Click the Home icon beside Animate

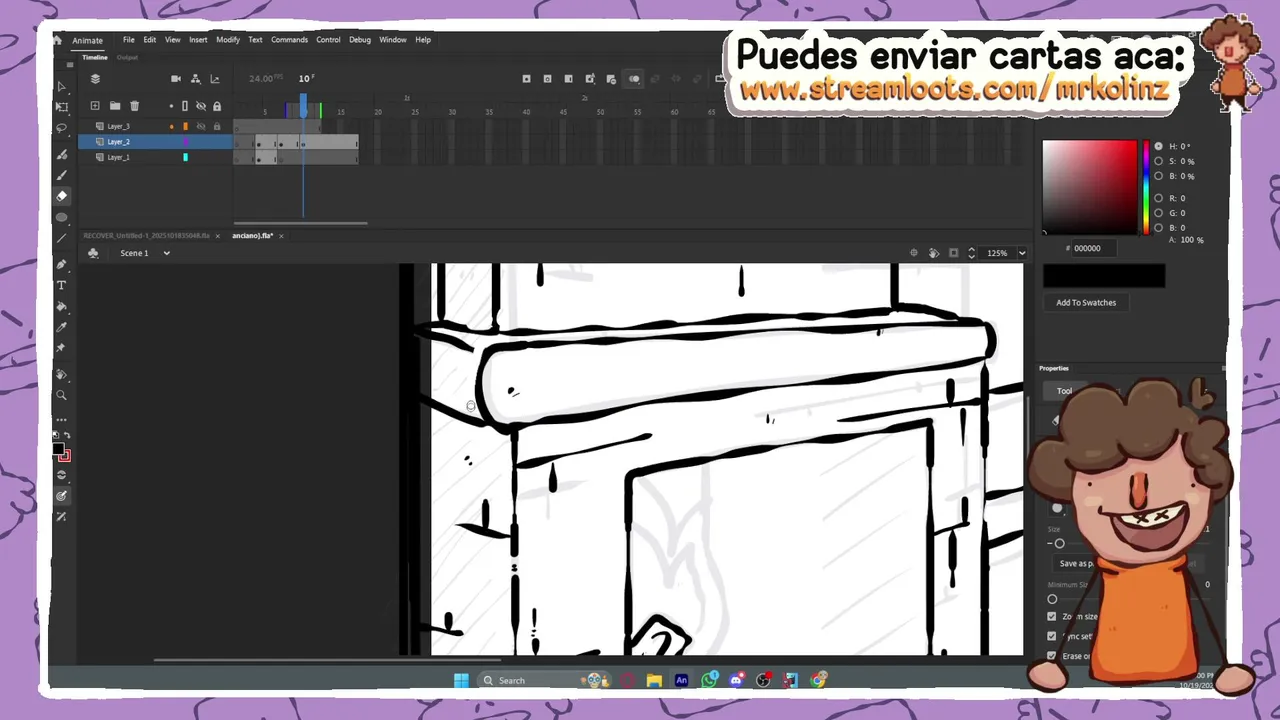pyautogui.click(x=58, y=40)
